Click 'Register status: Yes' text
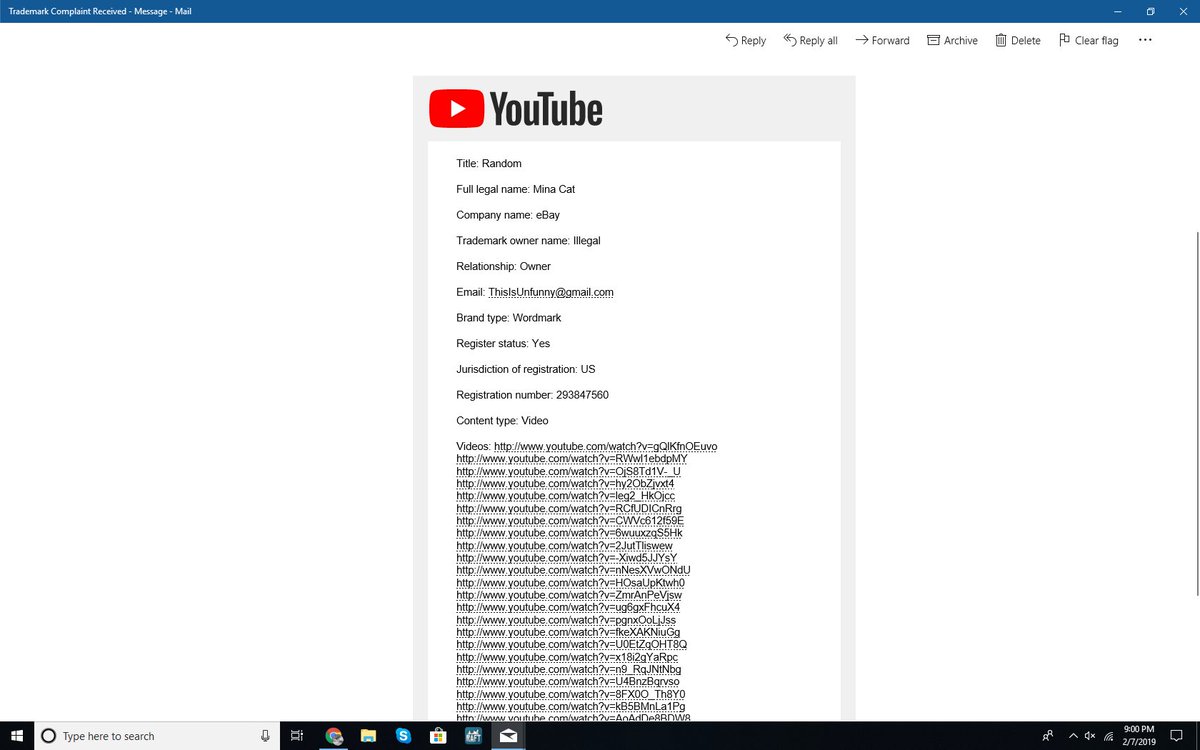This screenshot has height=750, width=1200. pyautogui.click(x=503, y=343)
